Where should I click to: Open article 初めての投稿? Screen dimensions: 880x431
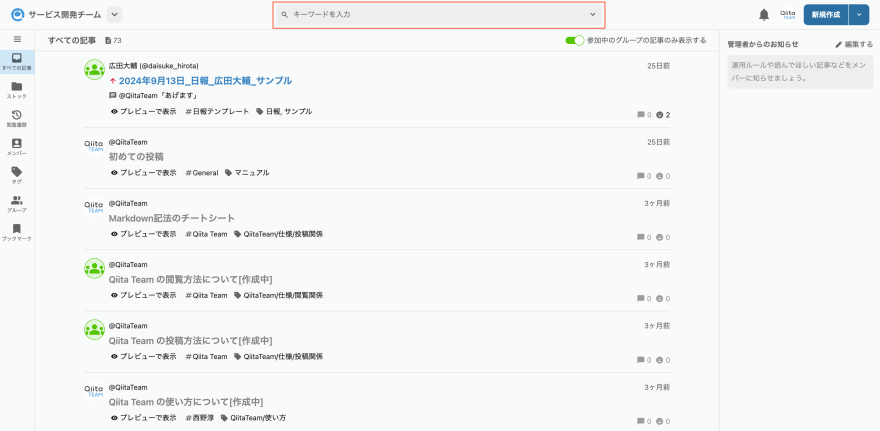coord(136,157)
